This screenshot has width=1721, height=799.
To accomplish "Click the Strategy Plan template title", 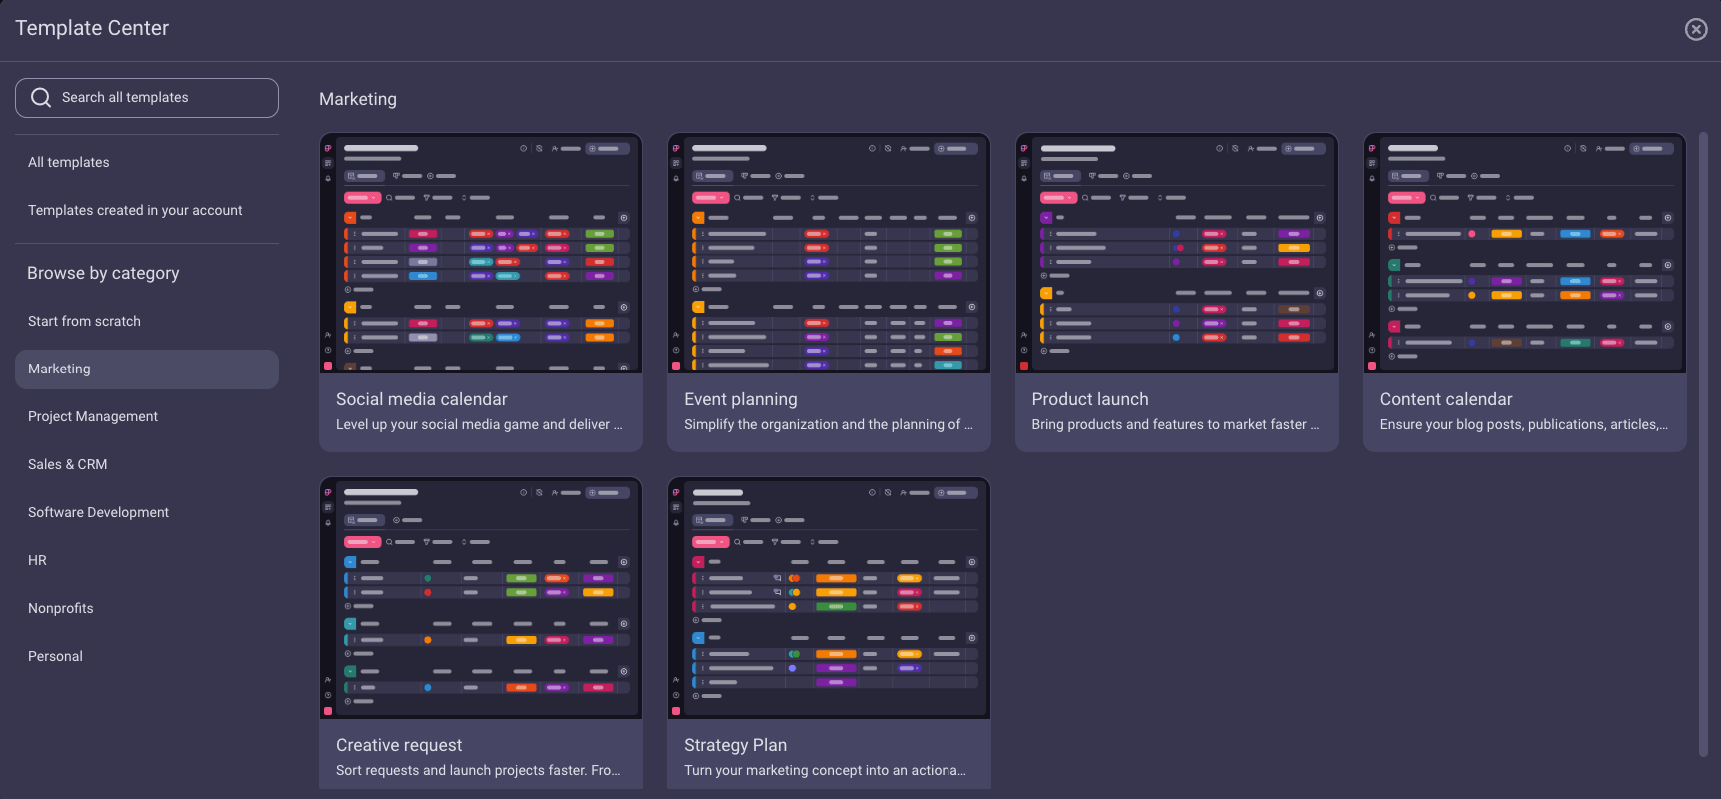I will [735, 745].
